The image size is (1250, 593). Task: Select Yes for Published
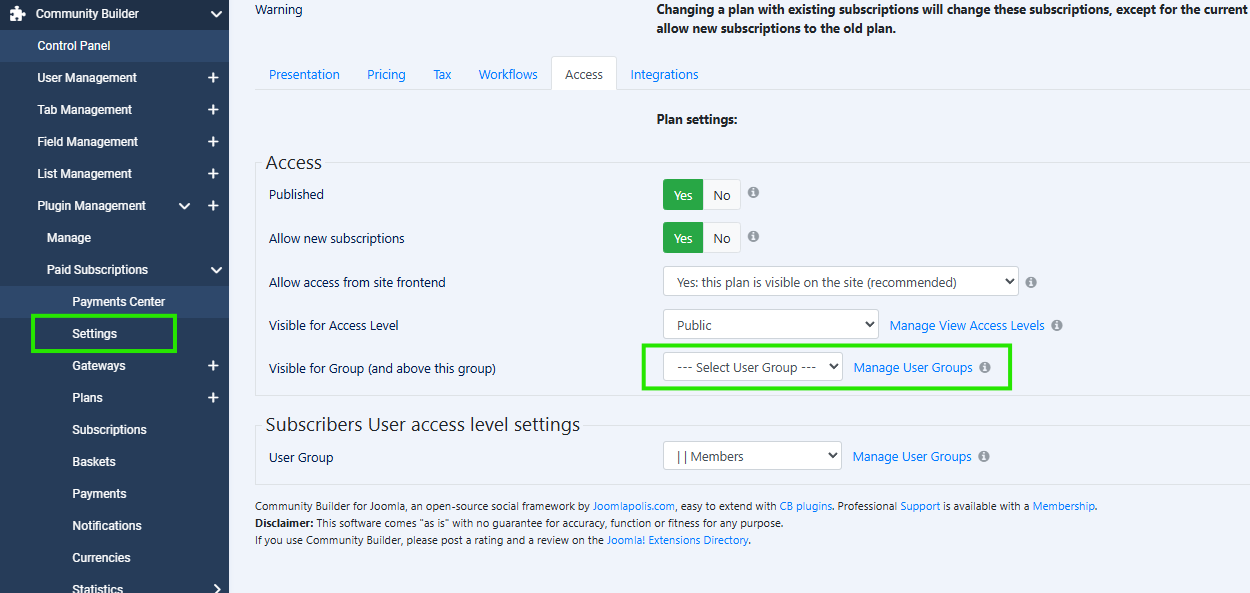(683, 195)
